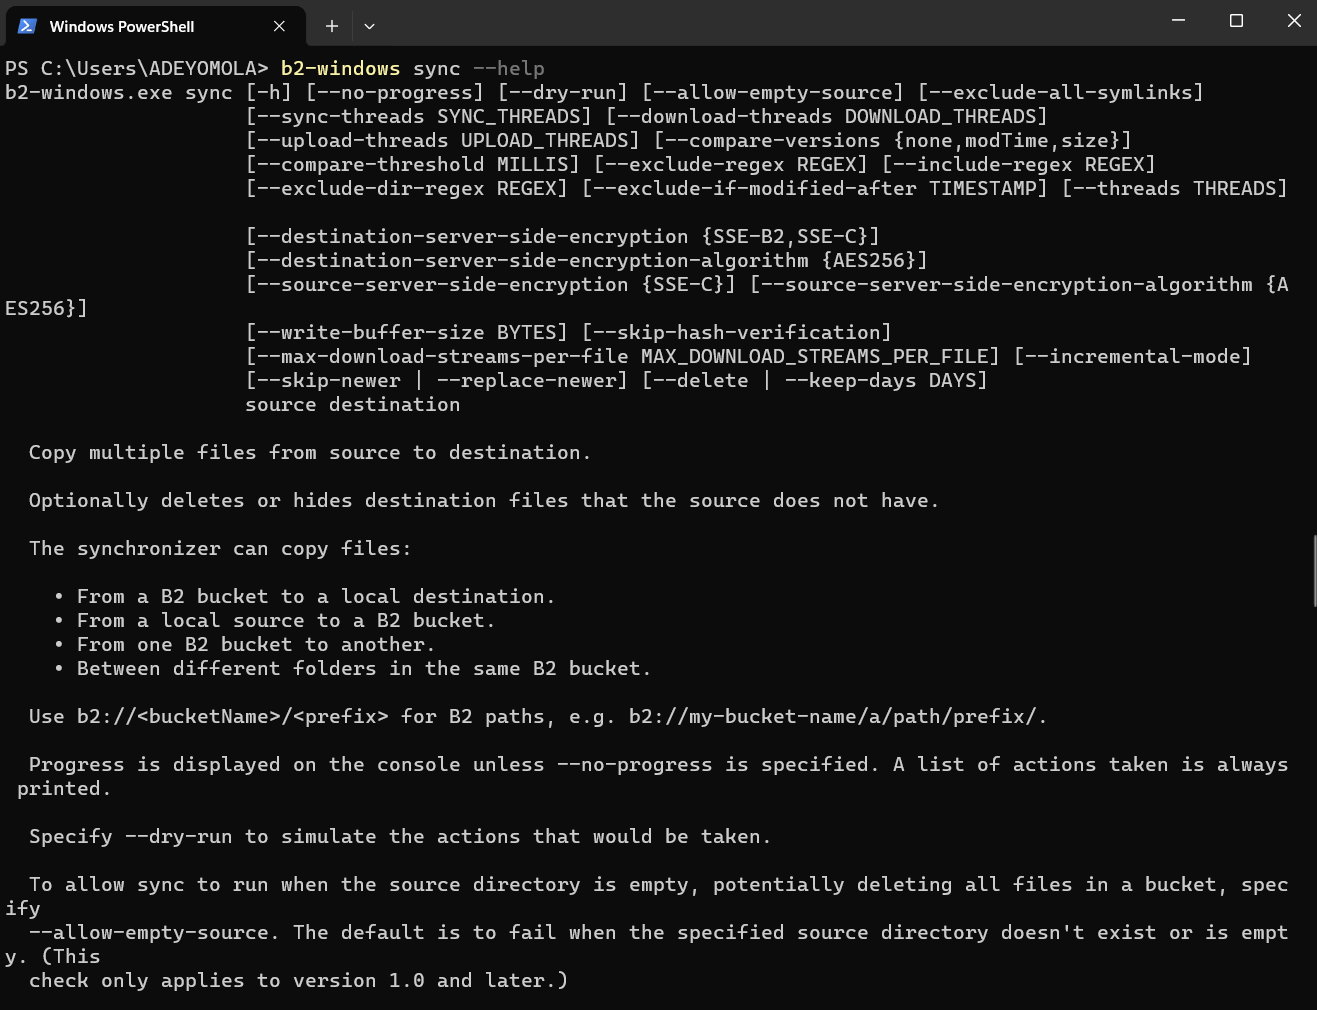Click '[--destination-server-side-encryption {SSE-B2,SSE-C}]' line
Viewport: 1317px width, 1010px height.
pos(563,236)
